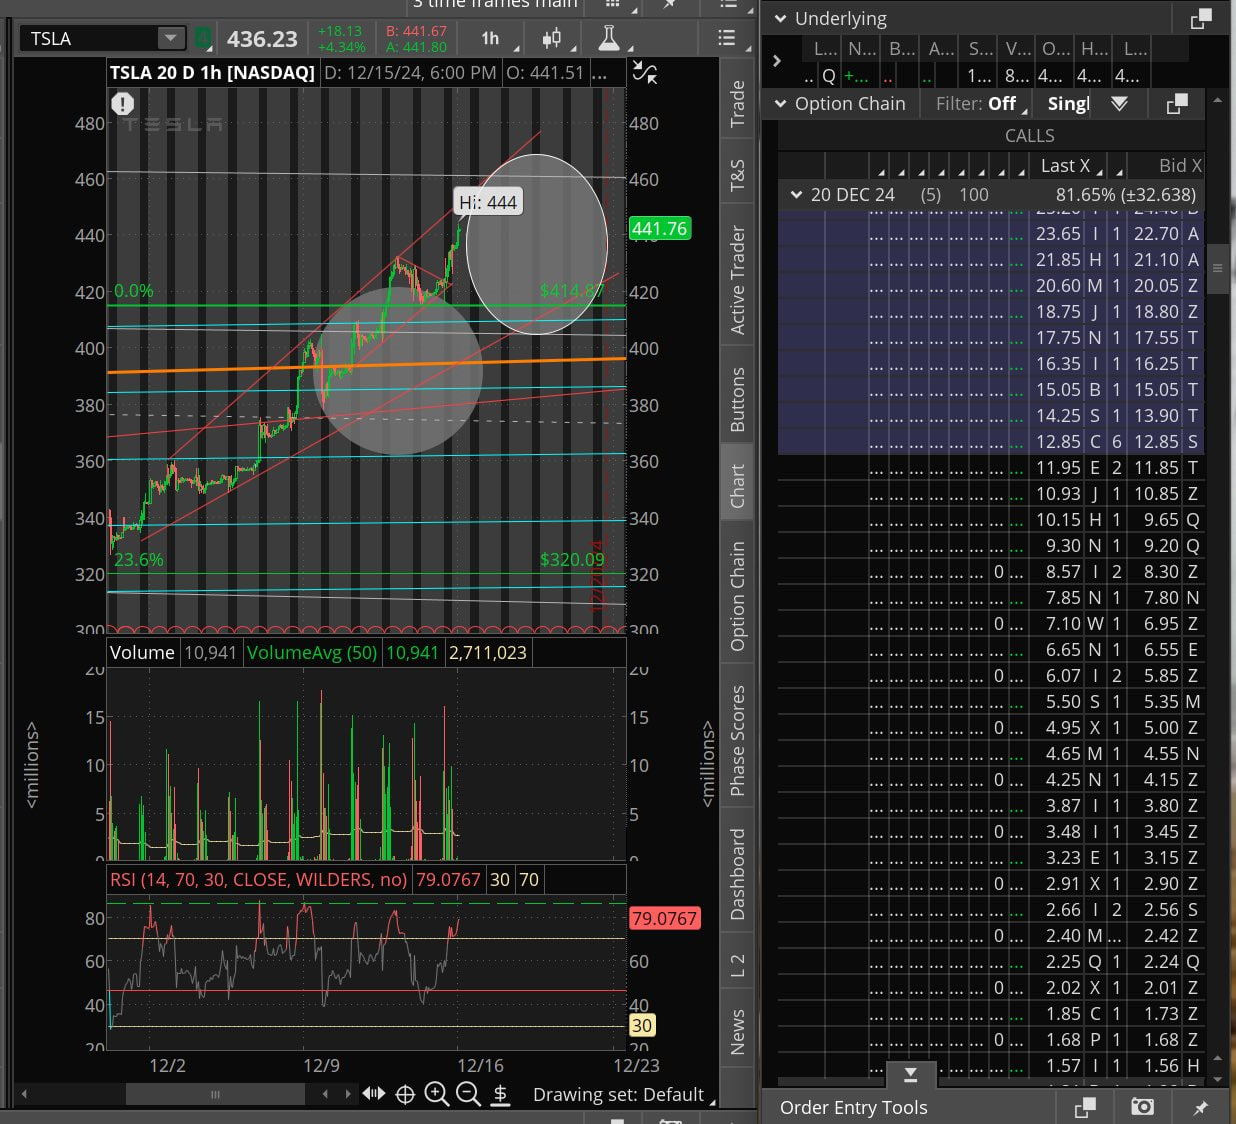Screen dimensions: 1236x1124
Task: Click the Drawing set: Default button
Action: tap(622, 1094)
